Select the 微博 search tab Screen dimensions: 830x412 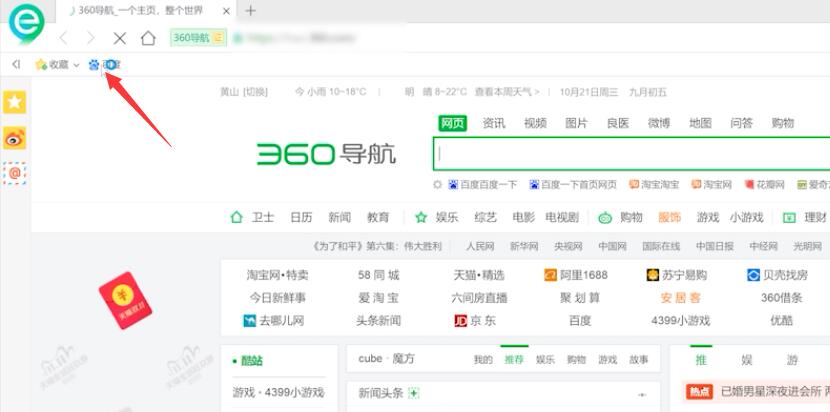(659, 123)
